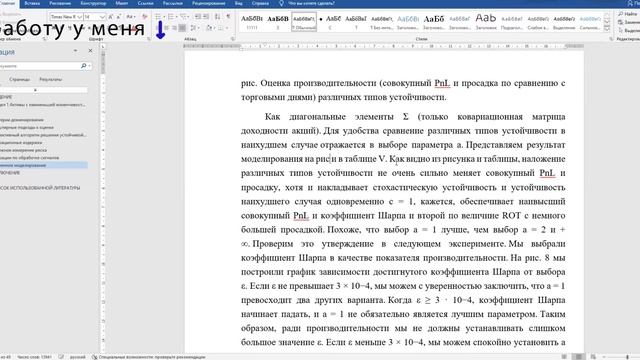Switch to the Макет tab
This screenshot has height=360, width=640.
(122, 3)
